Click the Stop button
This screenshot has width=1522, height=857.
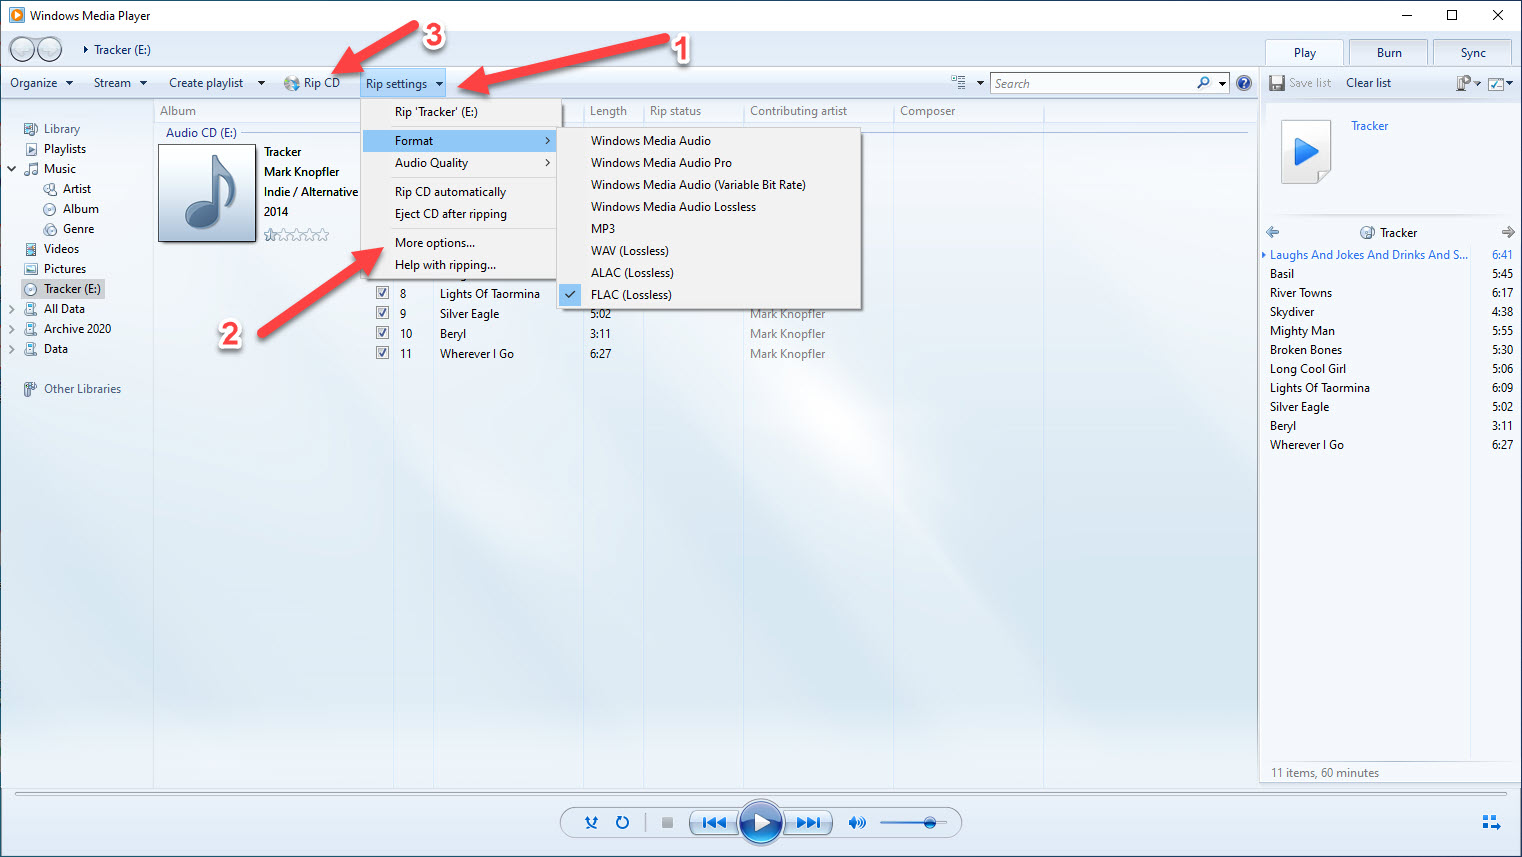click(x=667, y=823)
